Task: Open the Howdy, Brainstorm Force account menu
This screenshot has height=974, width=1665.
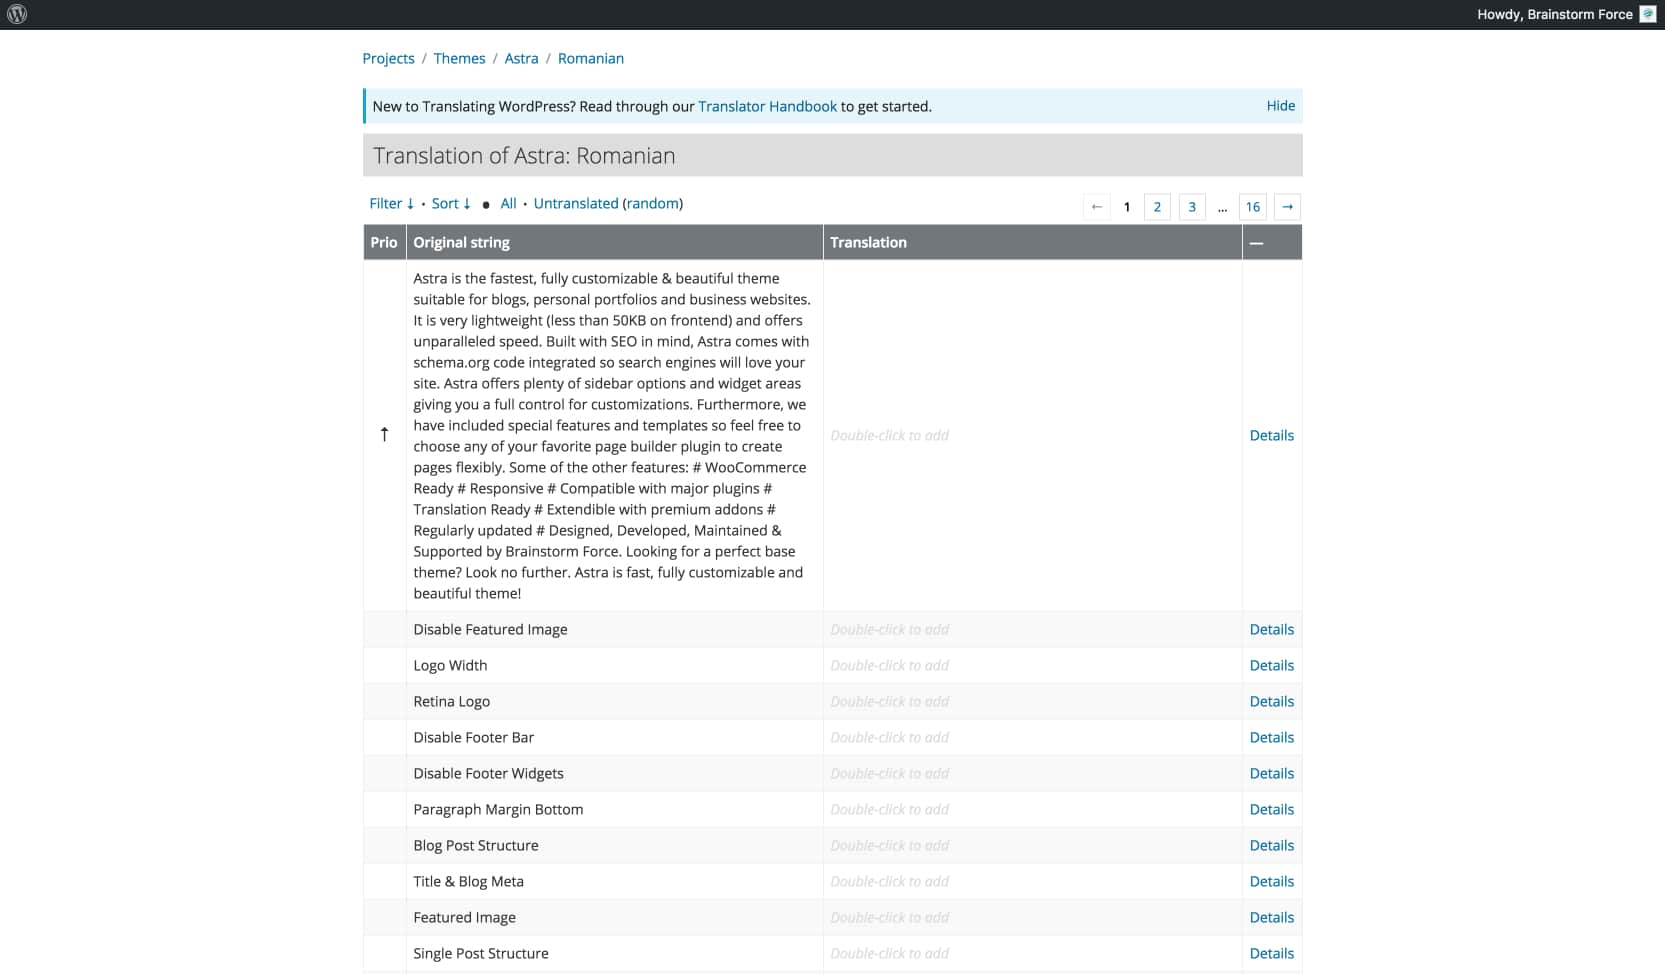Action: pyautogui.click(x=1555, y=14)
